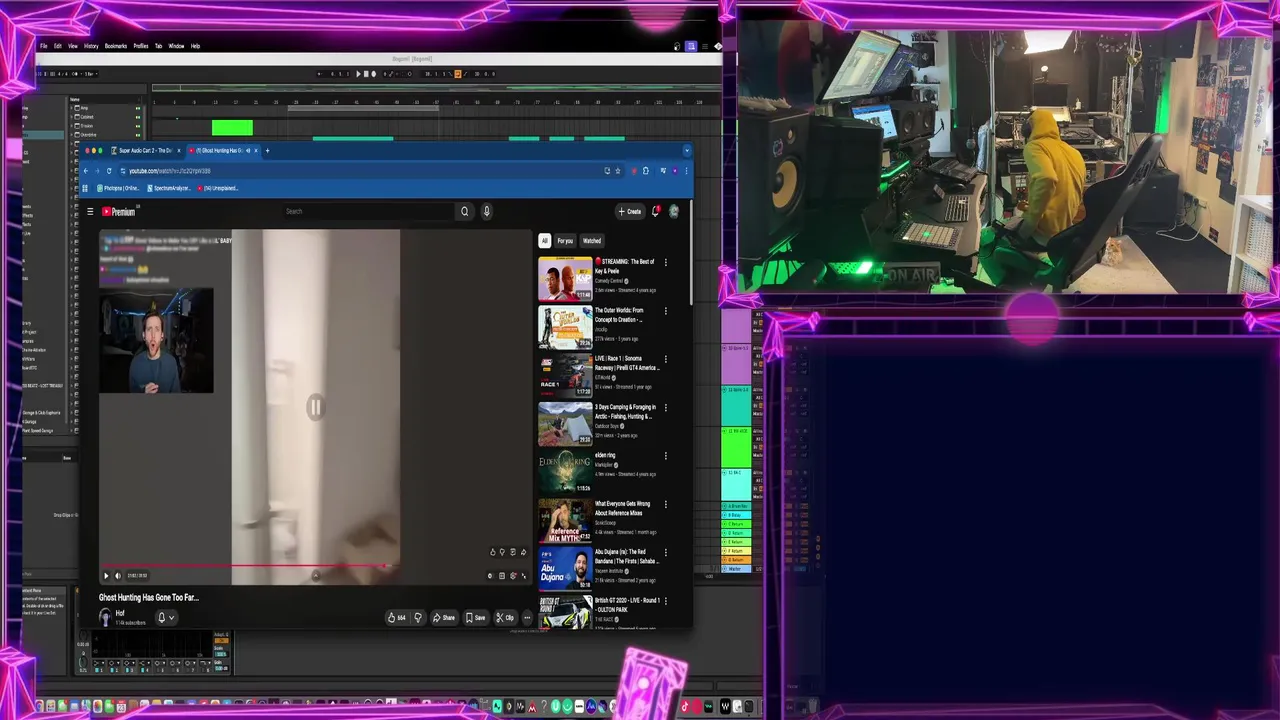This screenshot has height=720, width=1280.
Task: Toggle the channel notification bell dropdown
Action: coord(165,618)
